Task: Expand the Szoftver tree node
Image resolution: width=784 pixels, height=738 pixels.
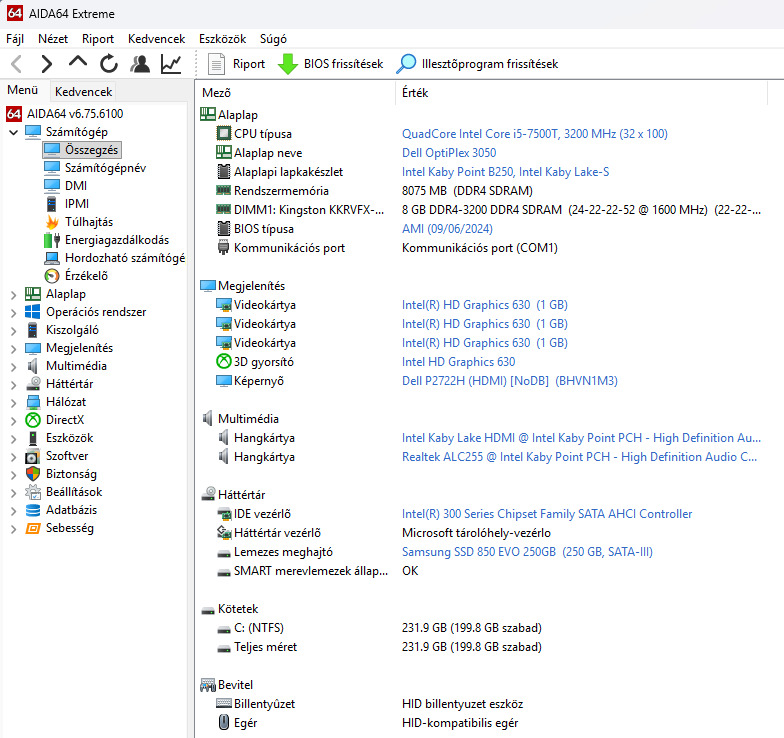Action: [14, 456]
